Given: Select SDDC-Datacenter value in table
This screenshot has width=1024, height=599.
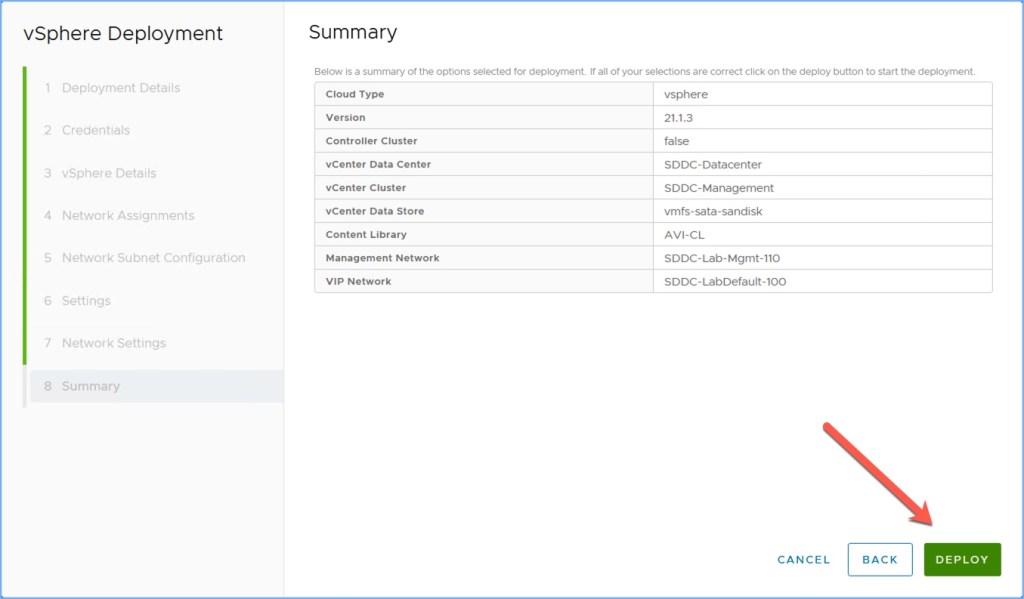Looking at the screenshot, I should [713, 164].
